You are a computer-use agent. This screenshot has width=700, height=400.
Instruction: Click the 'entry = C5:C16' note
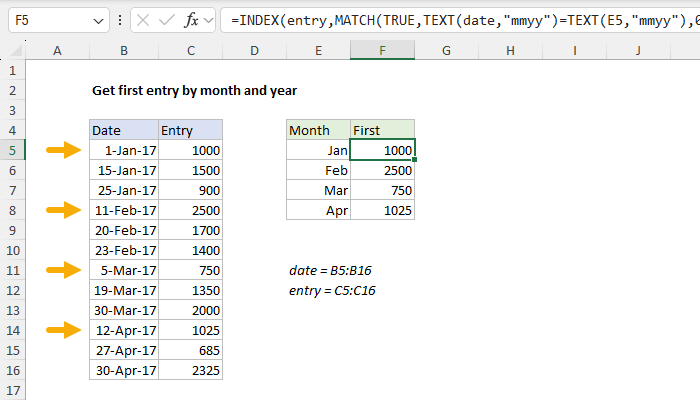332,291
